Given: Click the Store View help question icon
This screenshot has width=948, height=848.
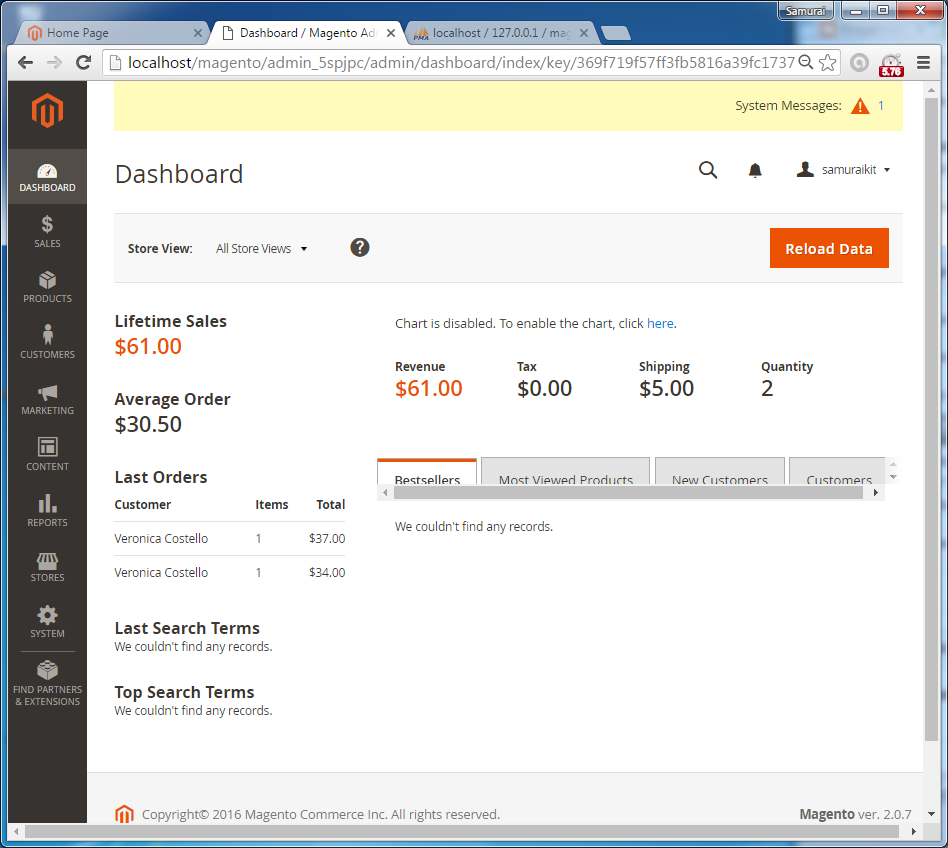Looking at the screenshot, I should (360, 247).
